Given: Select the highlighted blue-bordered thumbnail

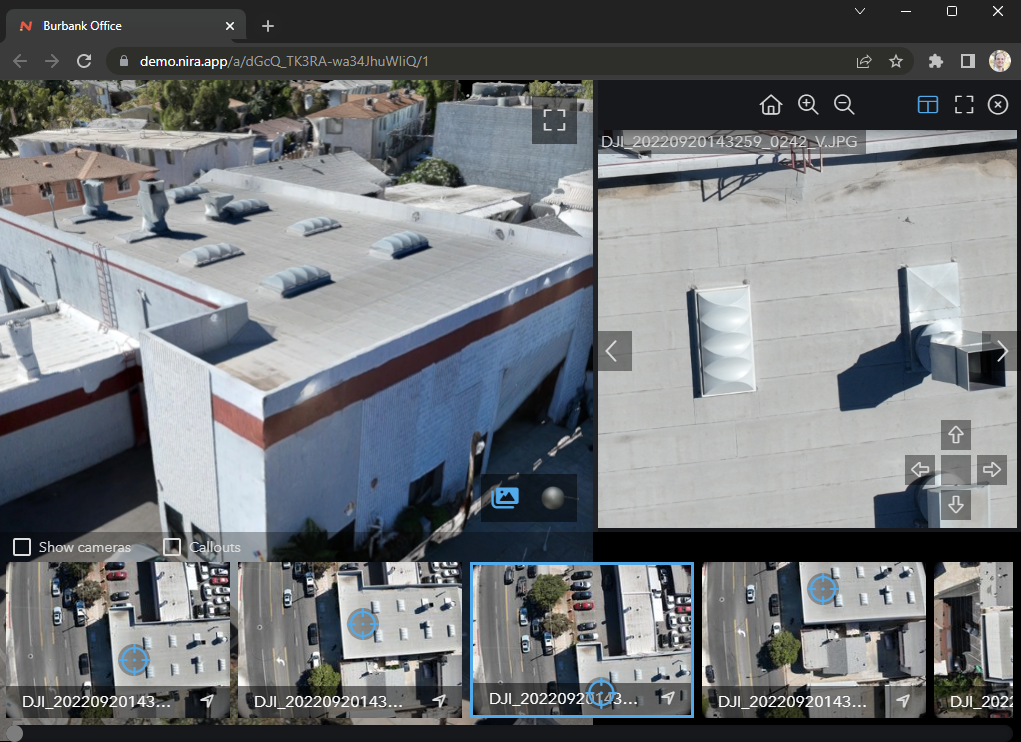Looking at the screenshot, I should tap(582, 640).
